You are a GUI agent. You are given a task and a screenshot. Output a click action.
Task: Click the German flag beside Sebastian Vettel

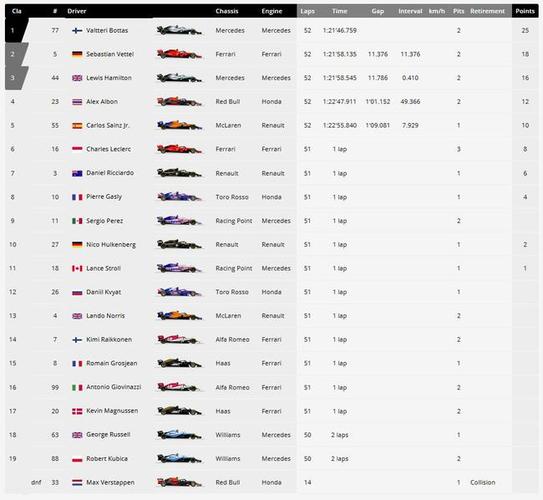tap(77, 54)
